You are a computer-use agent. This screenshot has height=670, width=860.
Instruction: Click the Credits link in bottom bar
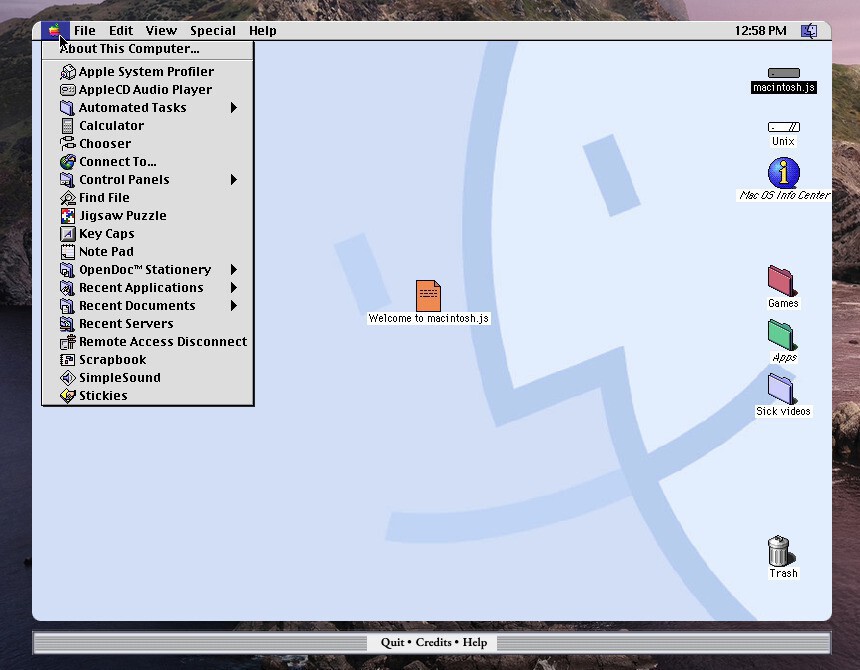pos(433,643)
